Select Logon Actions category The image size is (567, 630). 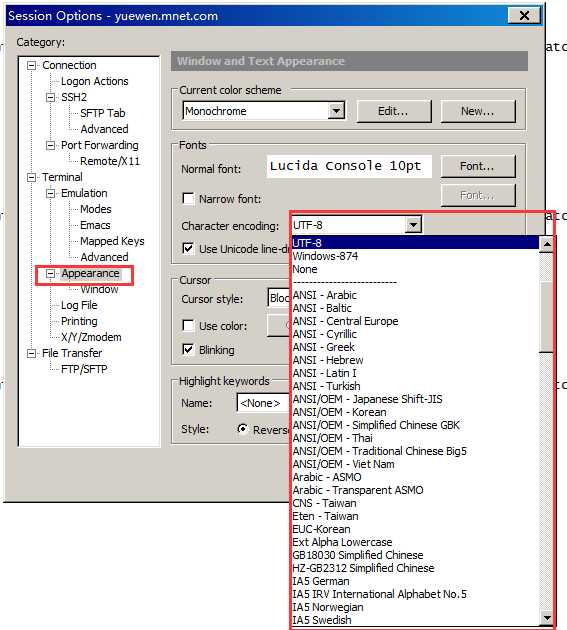pyautogui.click(x=94, y=81)
